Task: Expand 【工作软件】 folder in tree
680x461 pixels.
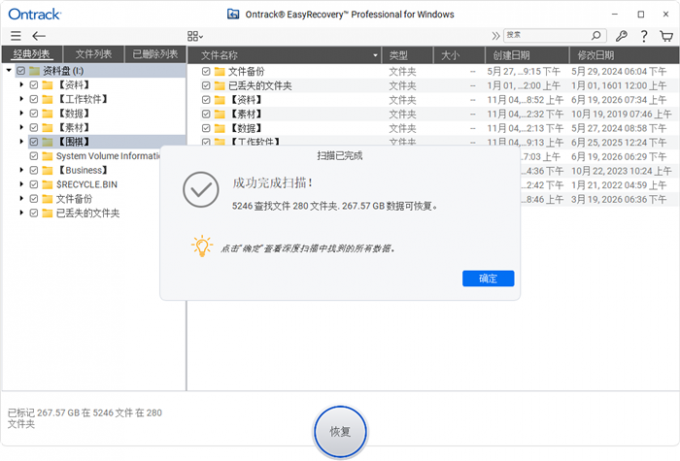Action: click(x=21, y=99)
